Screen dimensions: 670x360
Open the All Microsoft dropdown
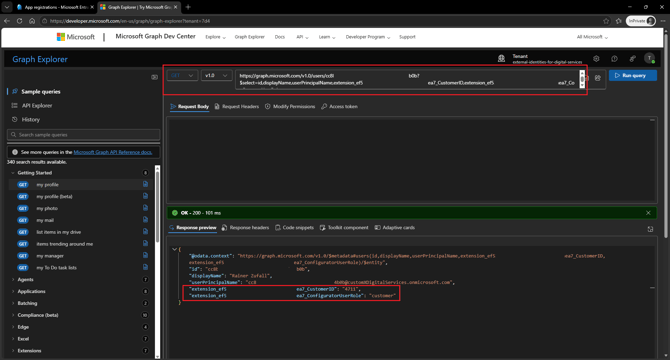pos(592,37)
